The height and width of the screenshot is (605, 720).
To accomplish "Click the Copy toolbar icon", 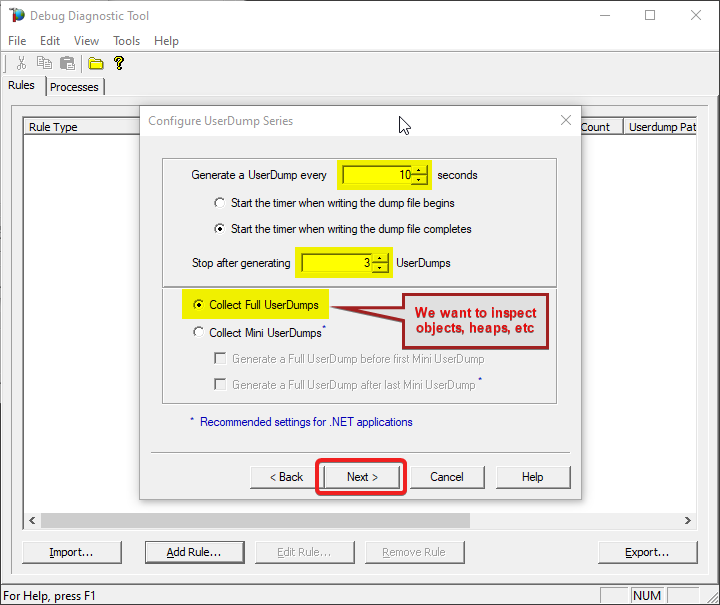I will (x=45, y=63).
